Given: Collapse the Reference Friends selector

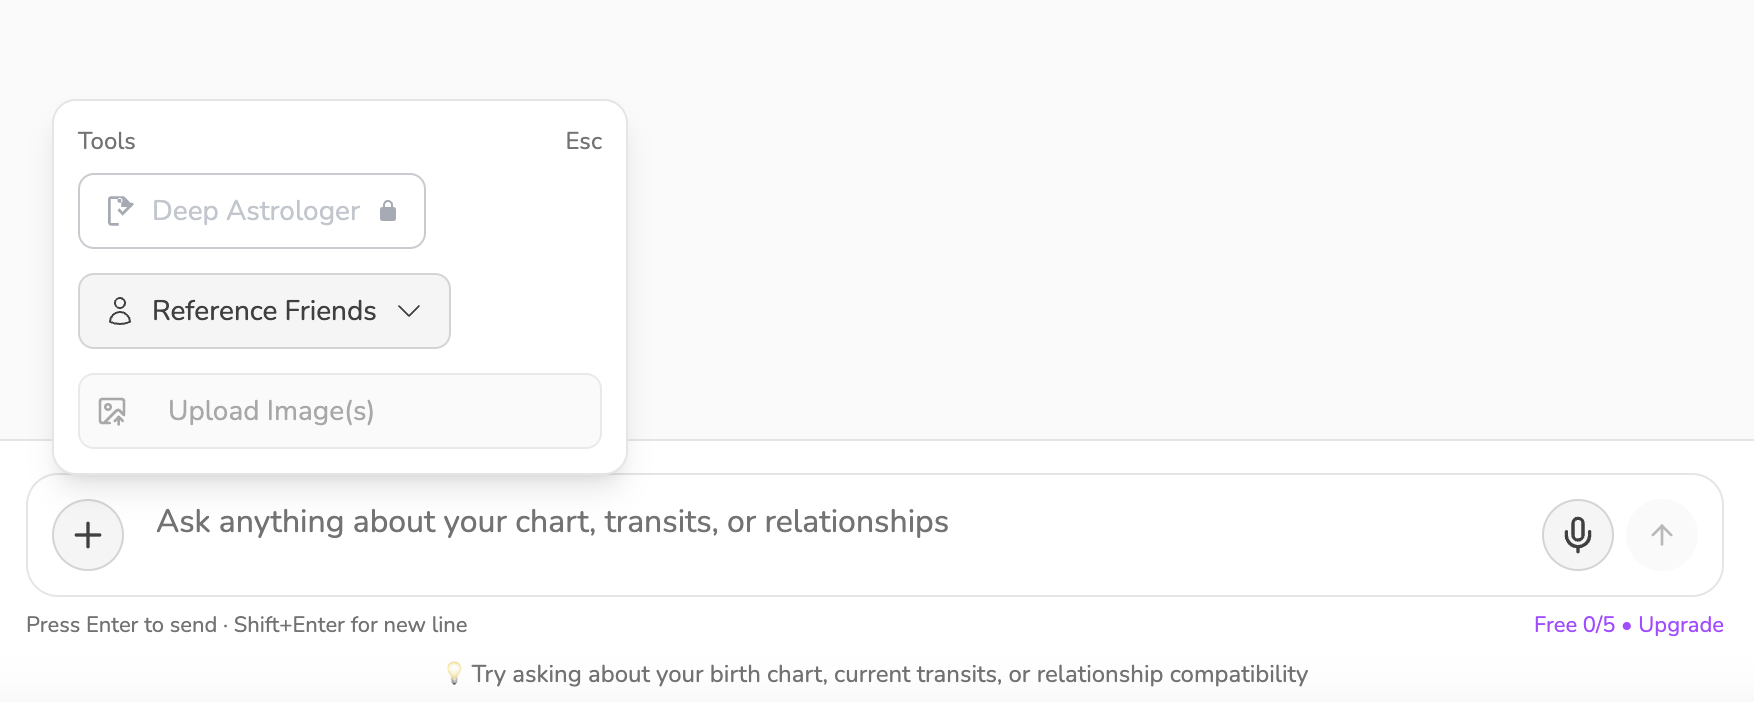Looking at the screenshot, I should coord(408,311).
